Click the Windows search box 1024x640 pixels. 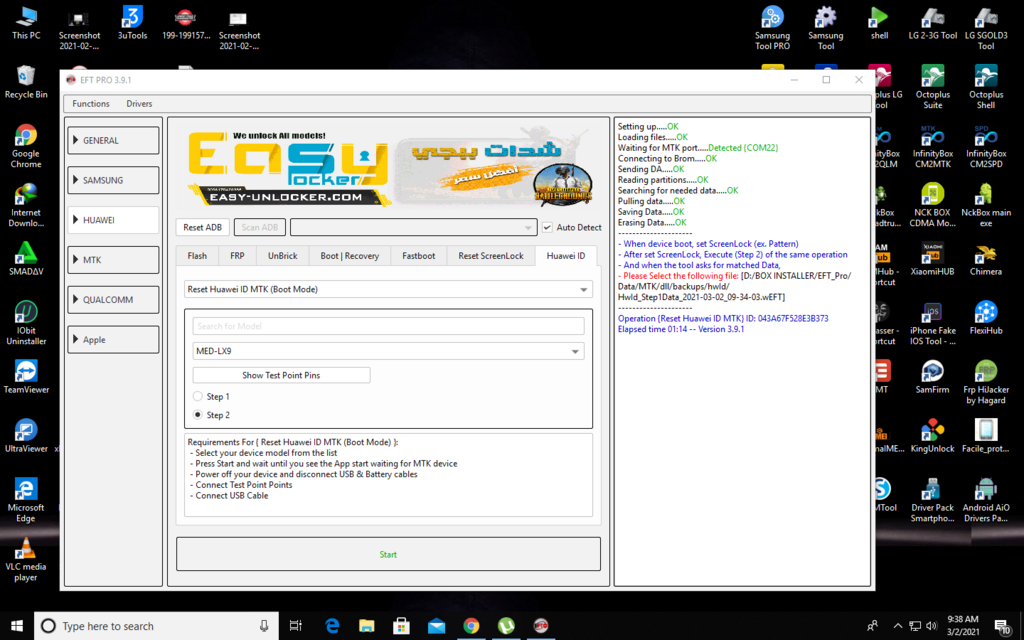(x=156, y=626)
